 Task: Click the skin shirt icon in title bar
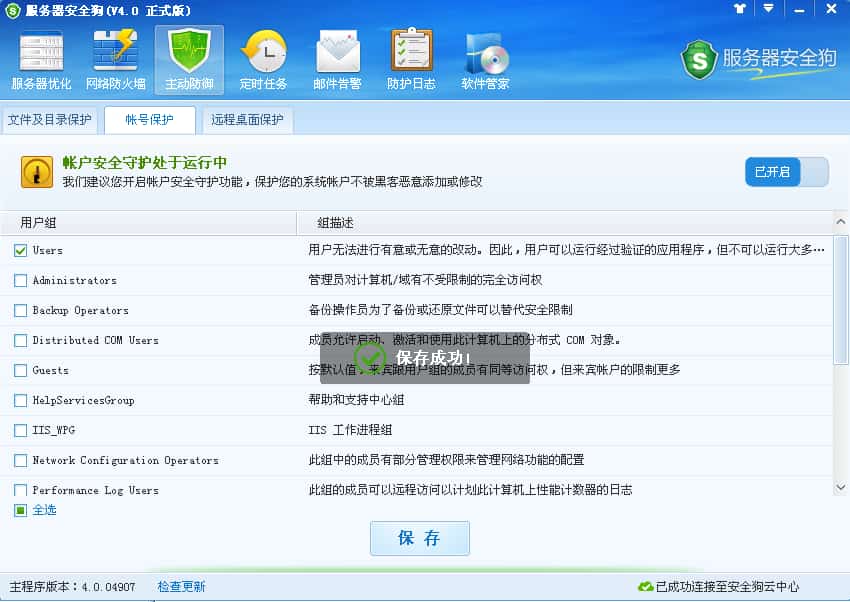pos(740,9)
